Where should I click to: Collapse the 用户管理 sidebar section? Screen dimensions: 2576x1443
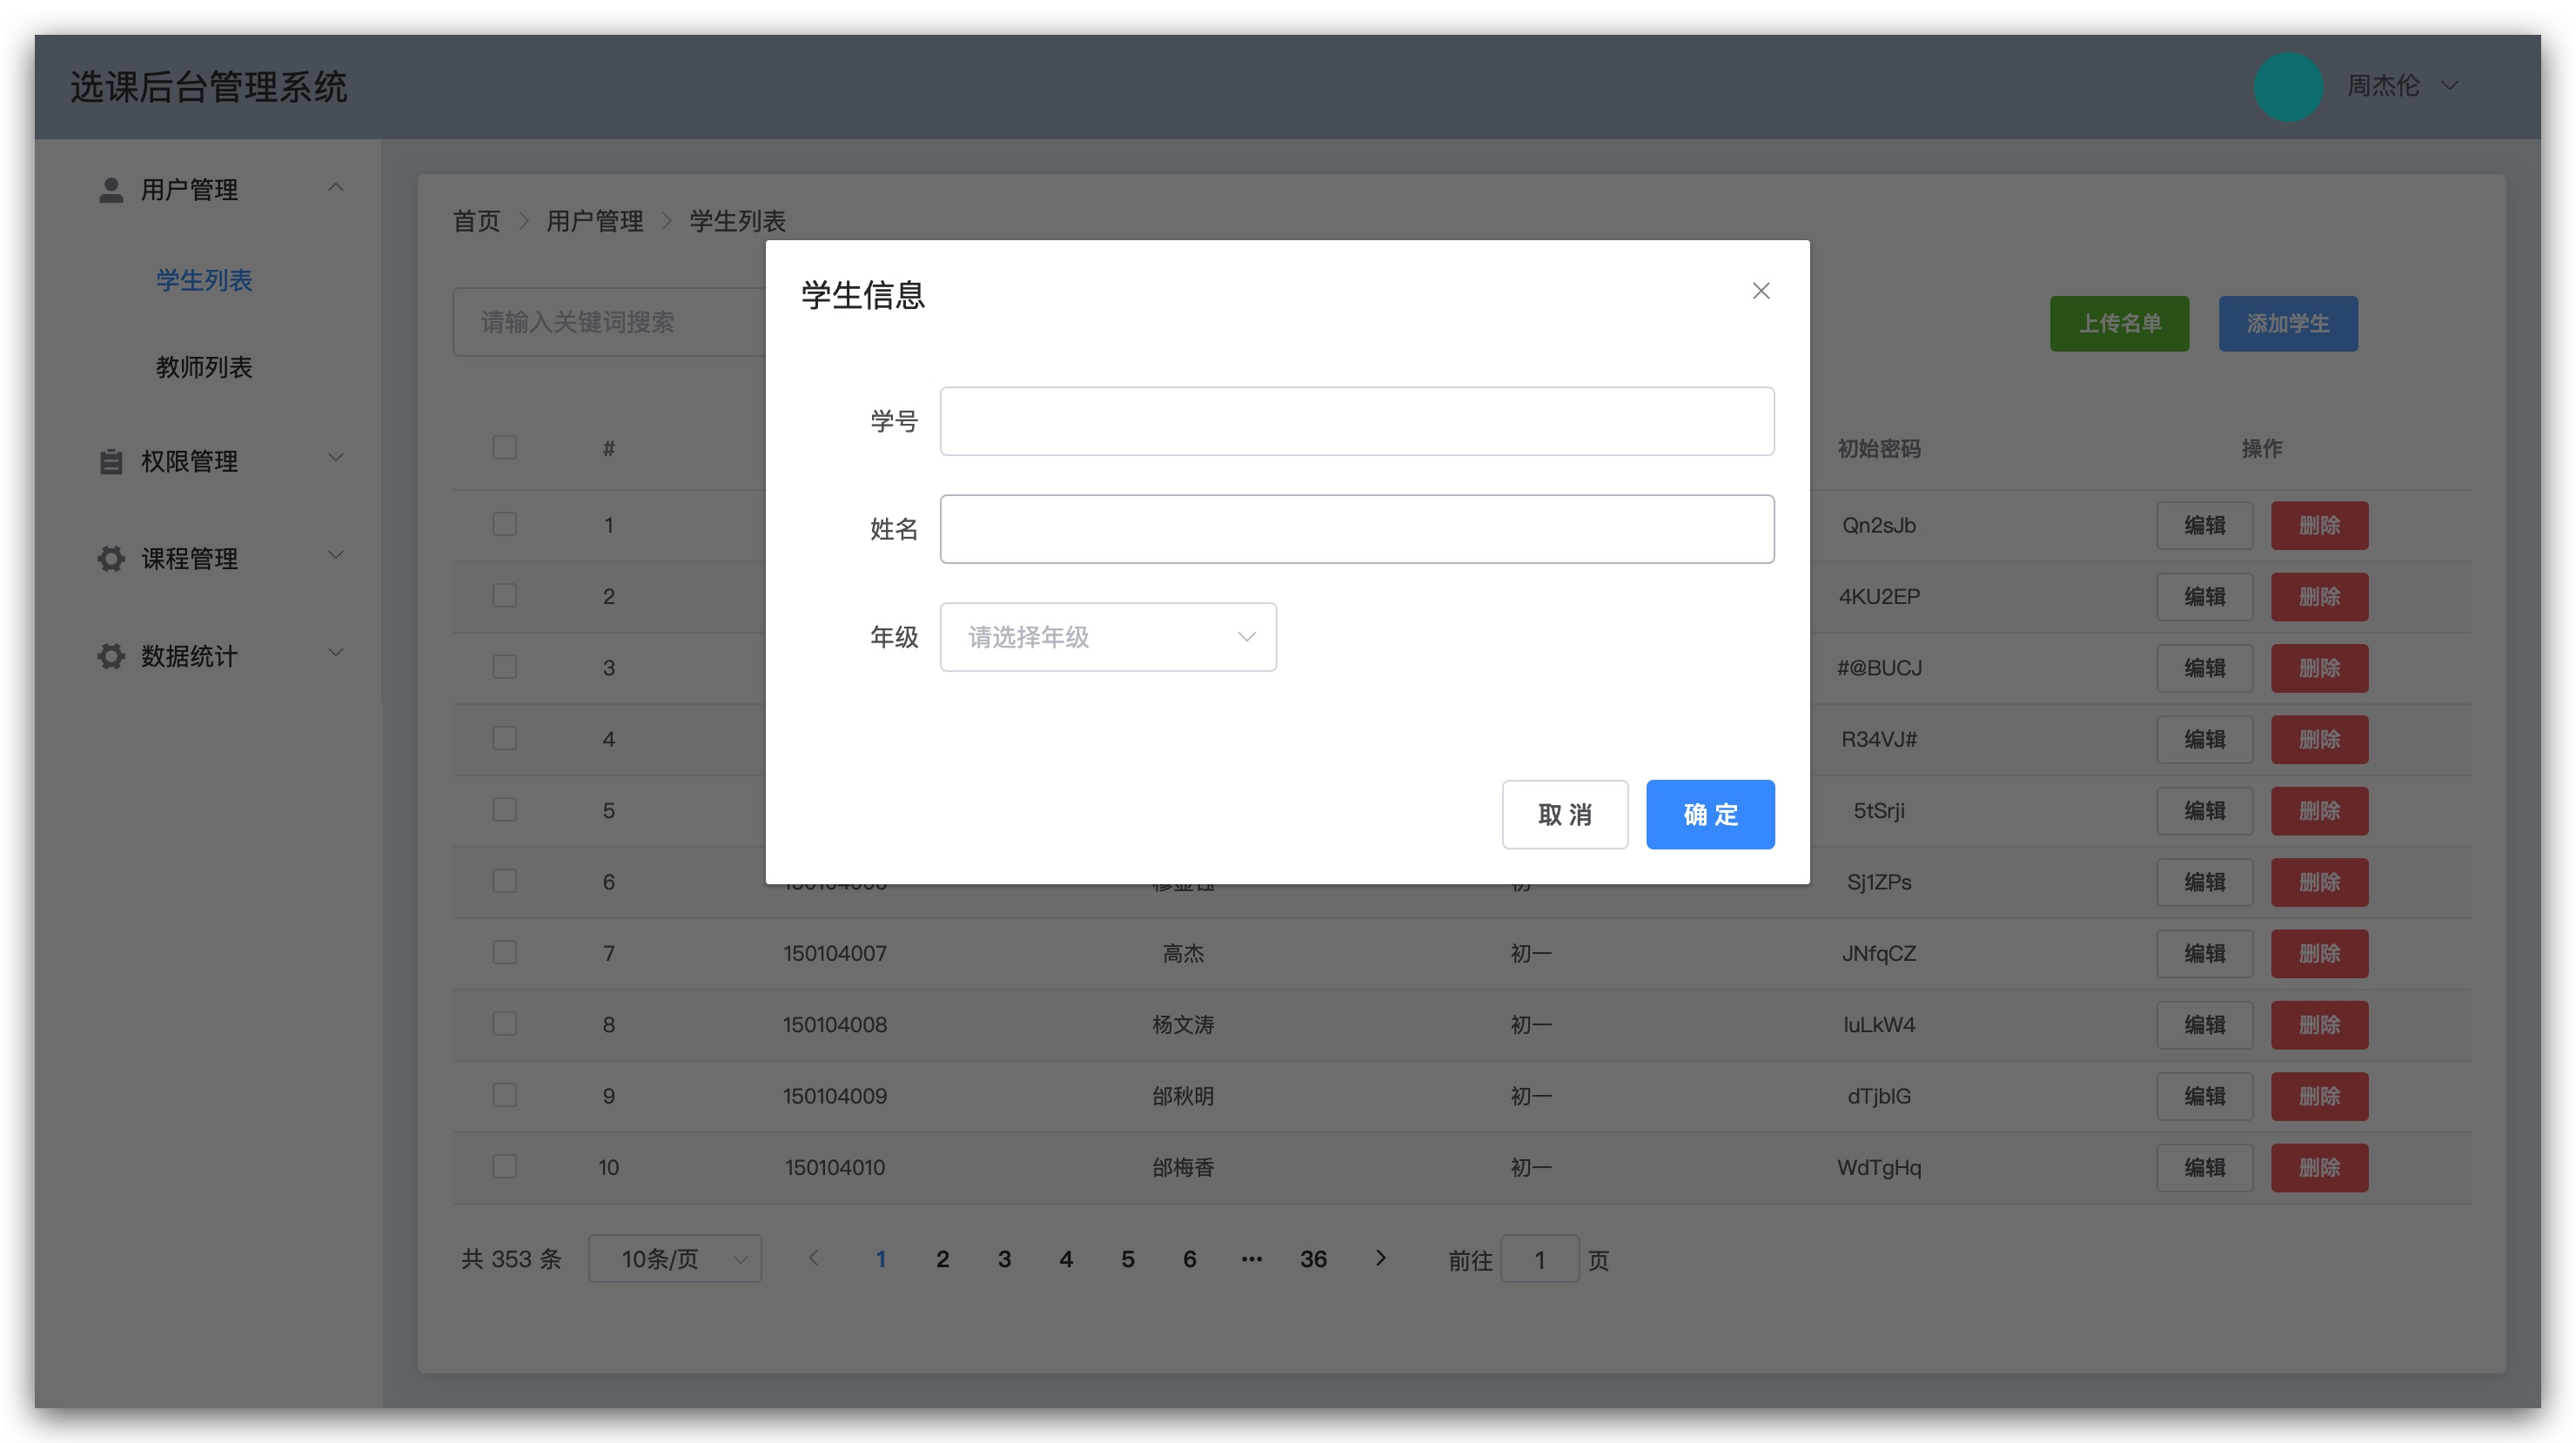coord(336,188)
